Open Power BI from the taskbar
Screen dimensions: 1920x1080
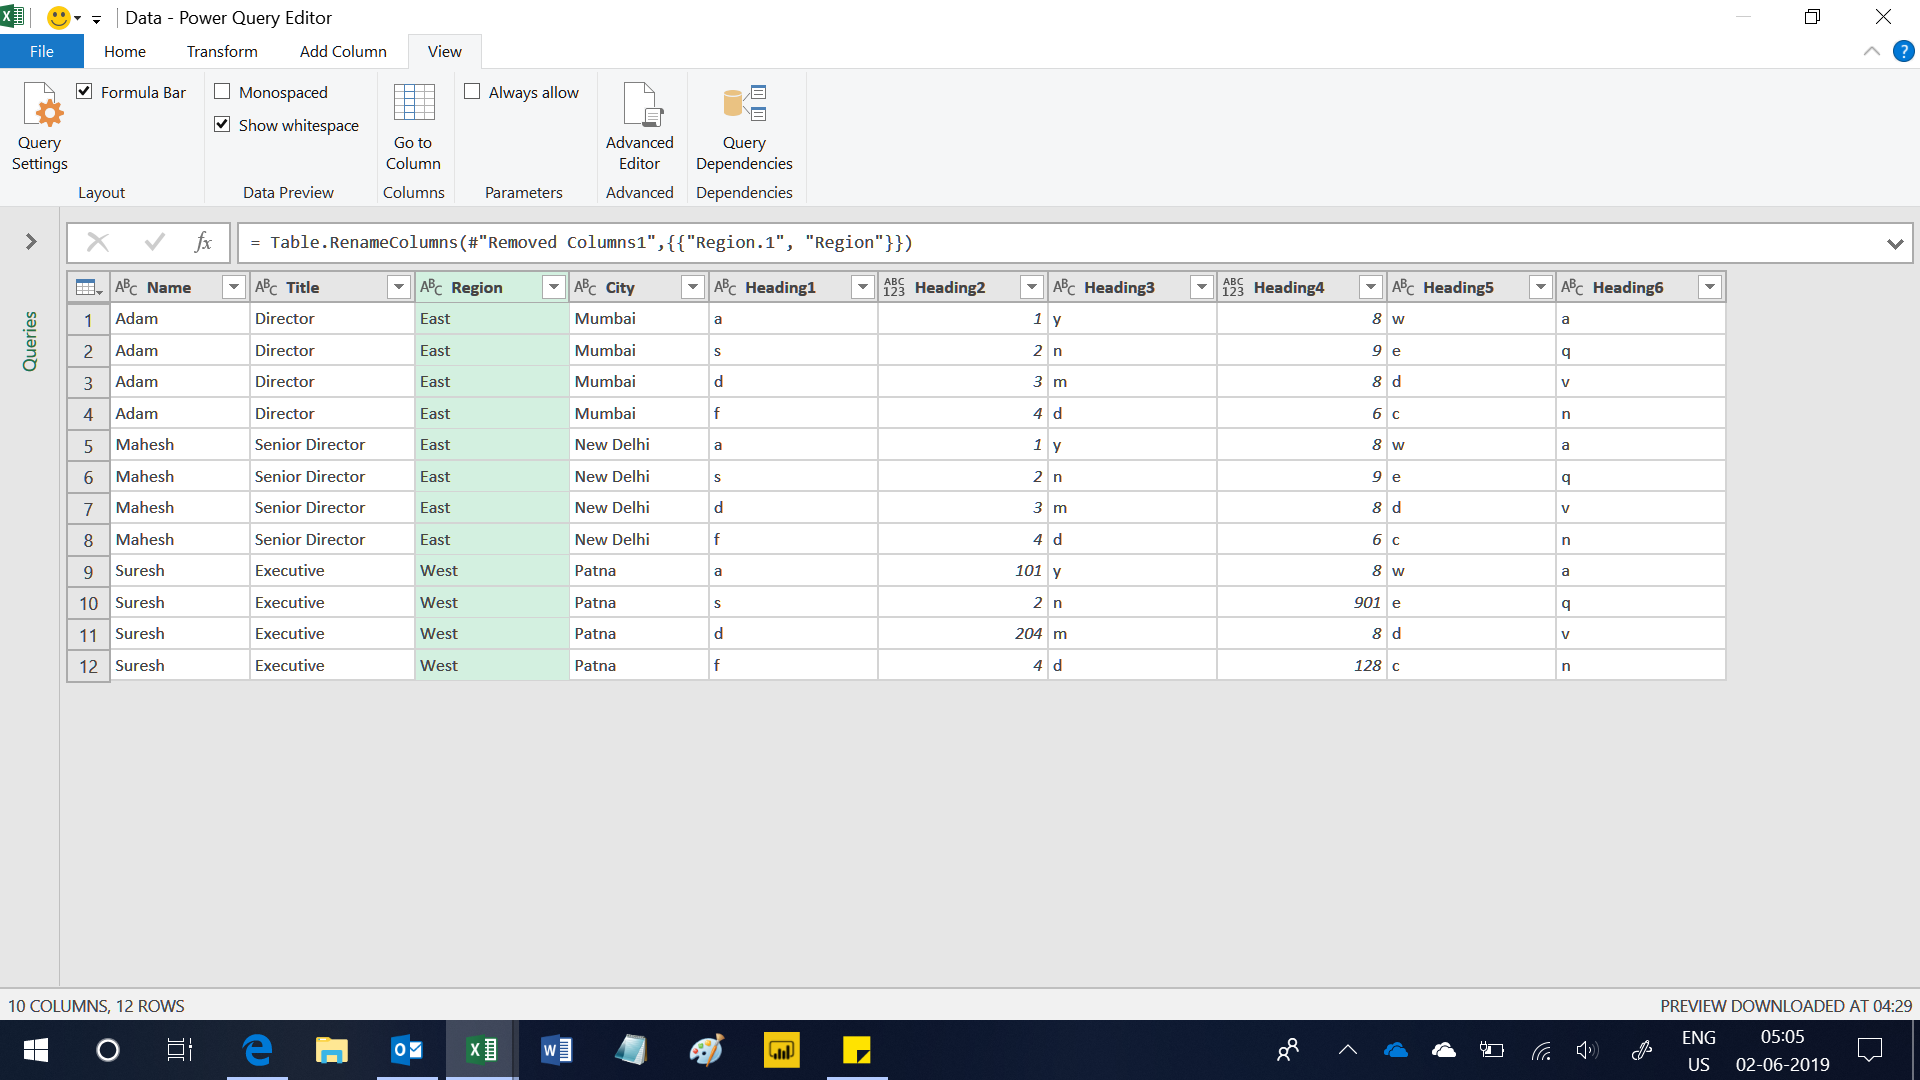(x=782, y=1050)
